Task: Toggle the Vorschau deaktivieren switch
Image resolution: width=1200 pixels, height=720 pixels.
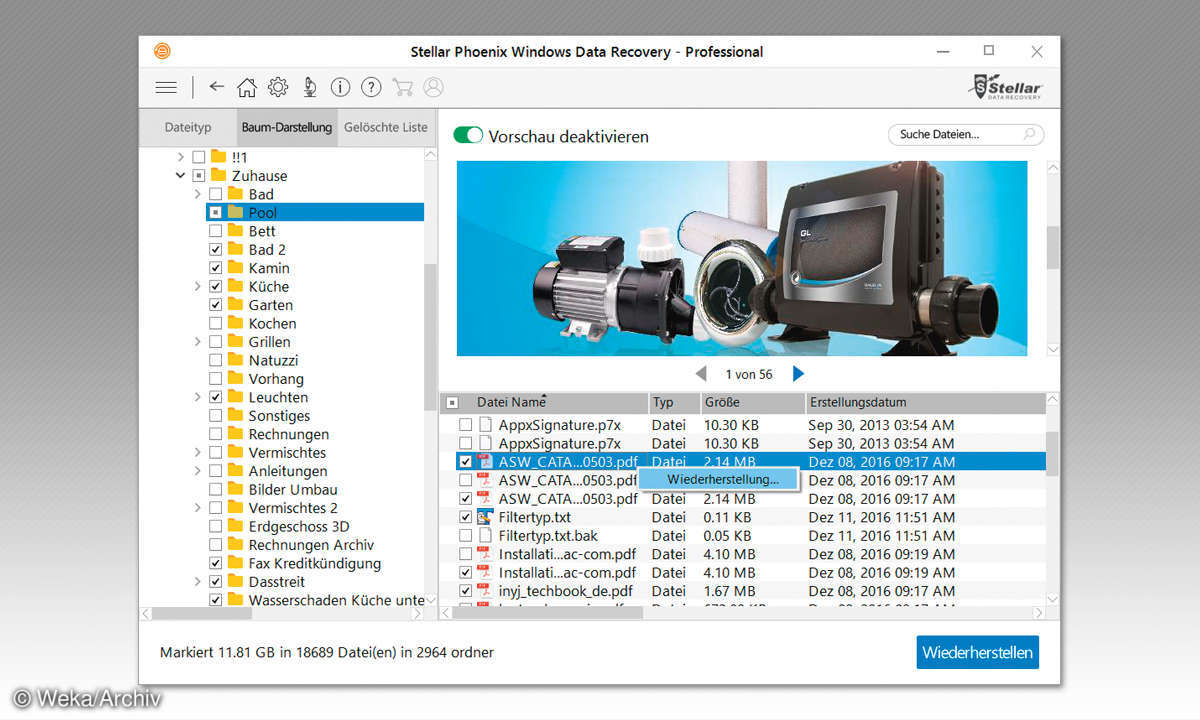Action: 468,135
